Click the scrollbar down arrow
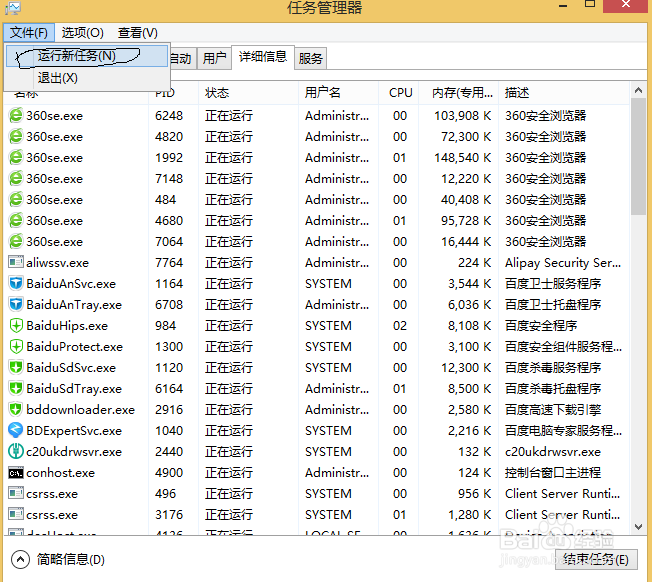The image size is (652, 582). (639, 527)
